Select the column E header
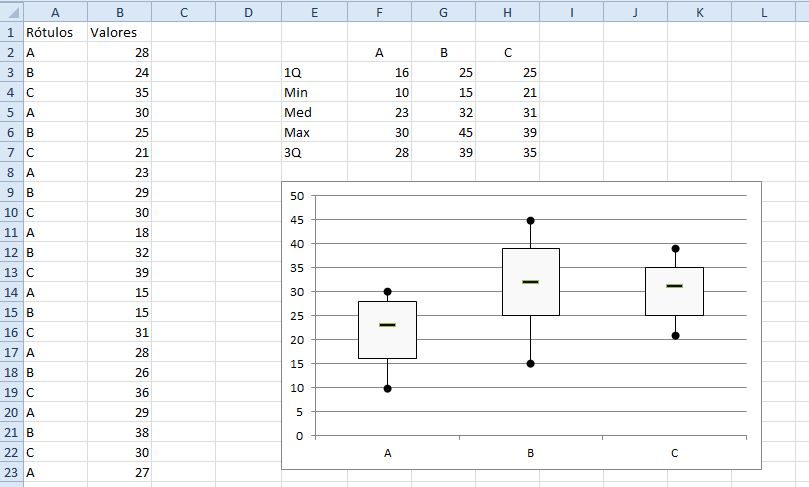Viewport: 809px width, 487px height. tap(314, 11)
